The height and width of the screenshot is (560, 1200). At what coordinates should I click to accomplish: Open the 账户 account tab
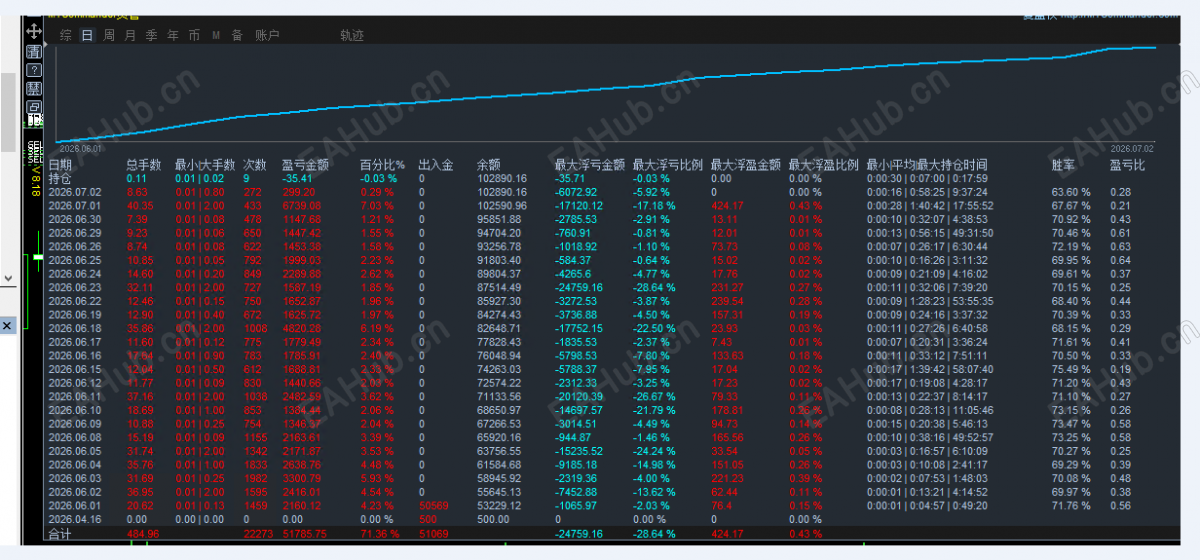coord(267,35)
